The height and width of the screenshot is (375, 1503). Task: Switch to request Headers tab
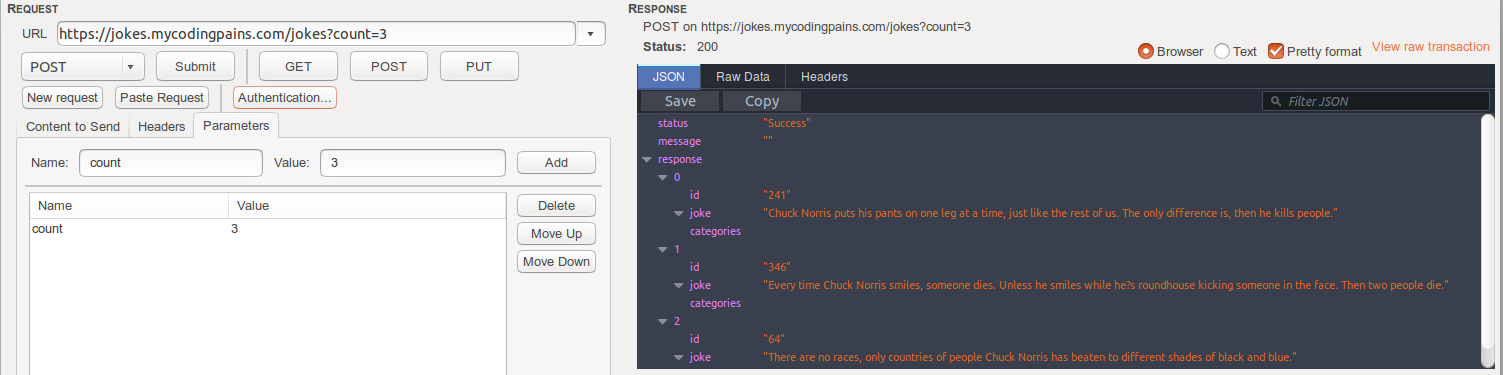[162, 127]
